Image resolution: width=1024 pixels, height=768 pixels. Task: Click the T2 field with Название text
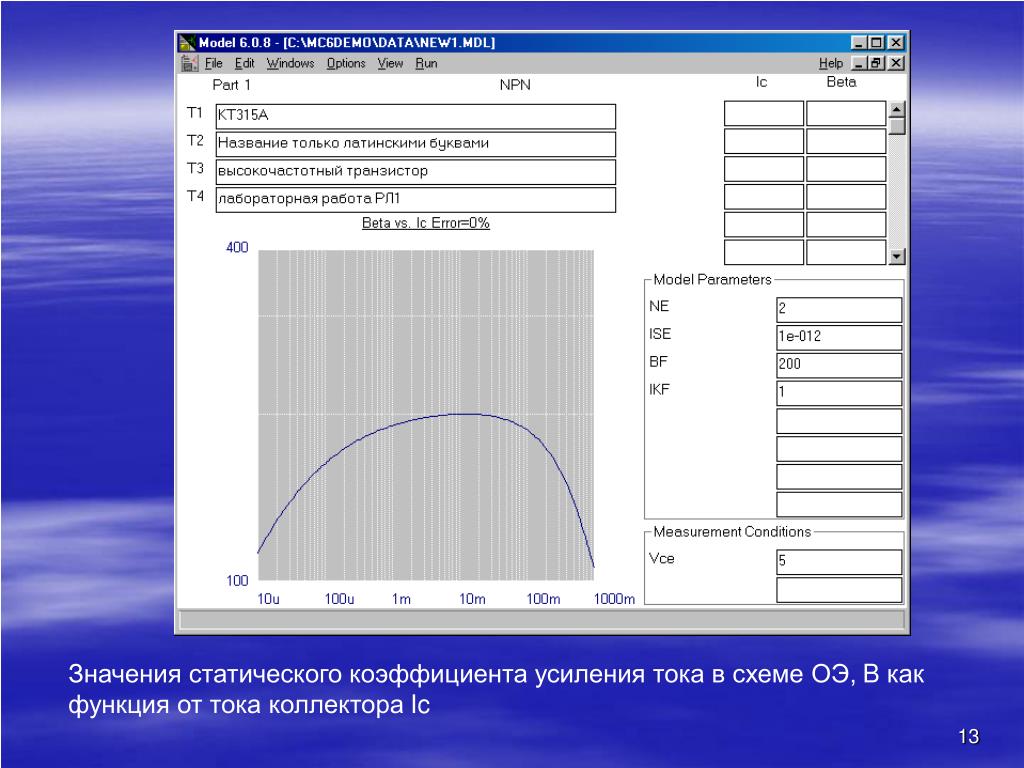coord(415,144)
